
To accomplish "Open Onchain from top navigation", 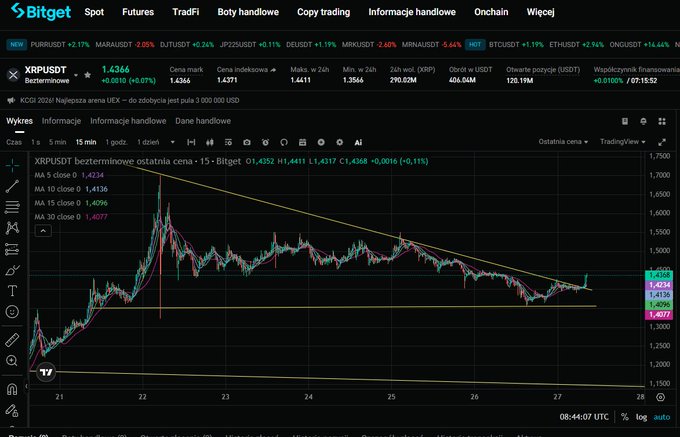I will tap(491, 12).
